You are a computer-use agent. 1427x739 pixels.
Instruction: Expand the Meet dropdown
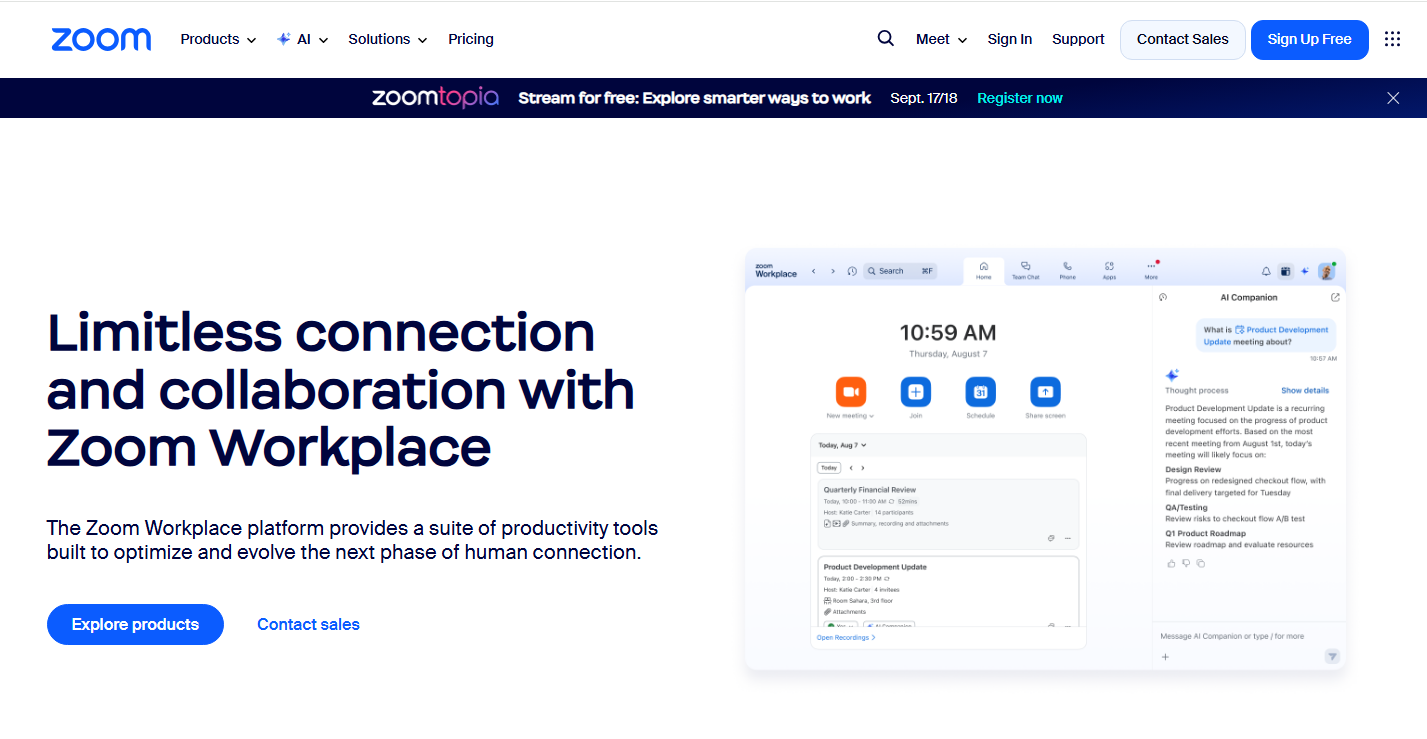(941, 39)
